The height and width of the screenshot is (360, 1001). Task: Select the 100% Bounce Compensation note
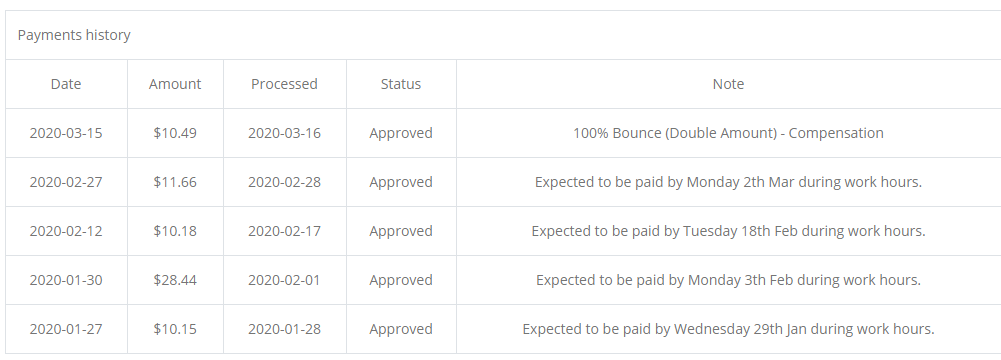point(728,133)
